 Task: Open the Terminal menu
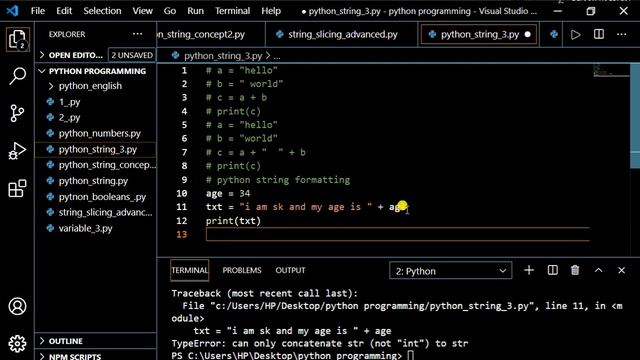coord(233,11)
